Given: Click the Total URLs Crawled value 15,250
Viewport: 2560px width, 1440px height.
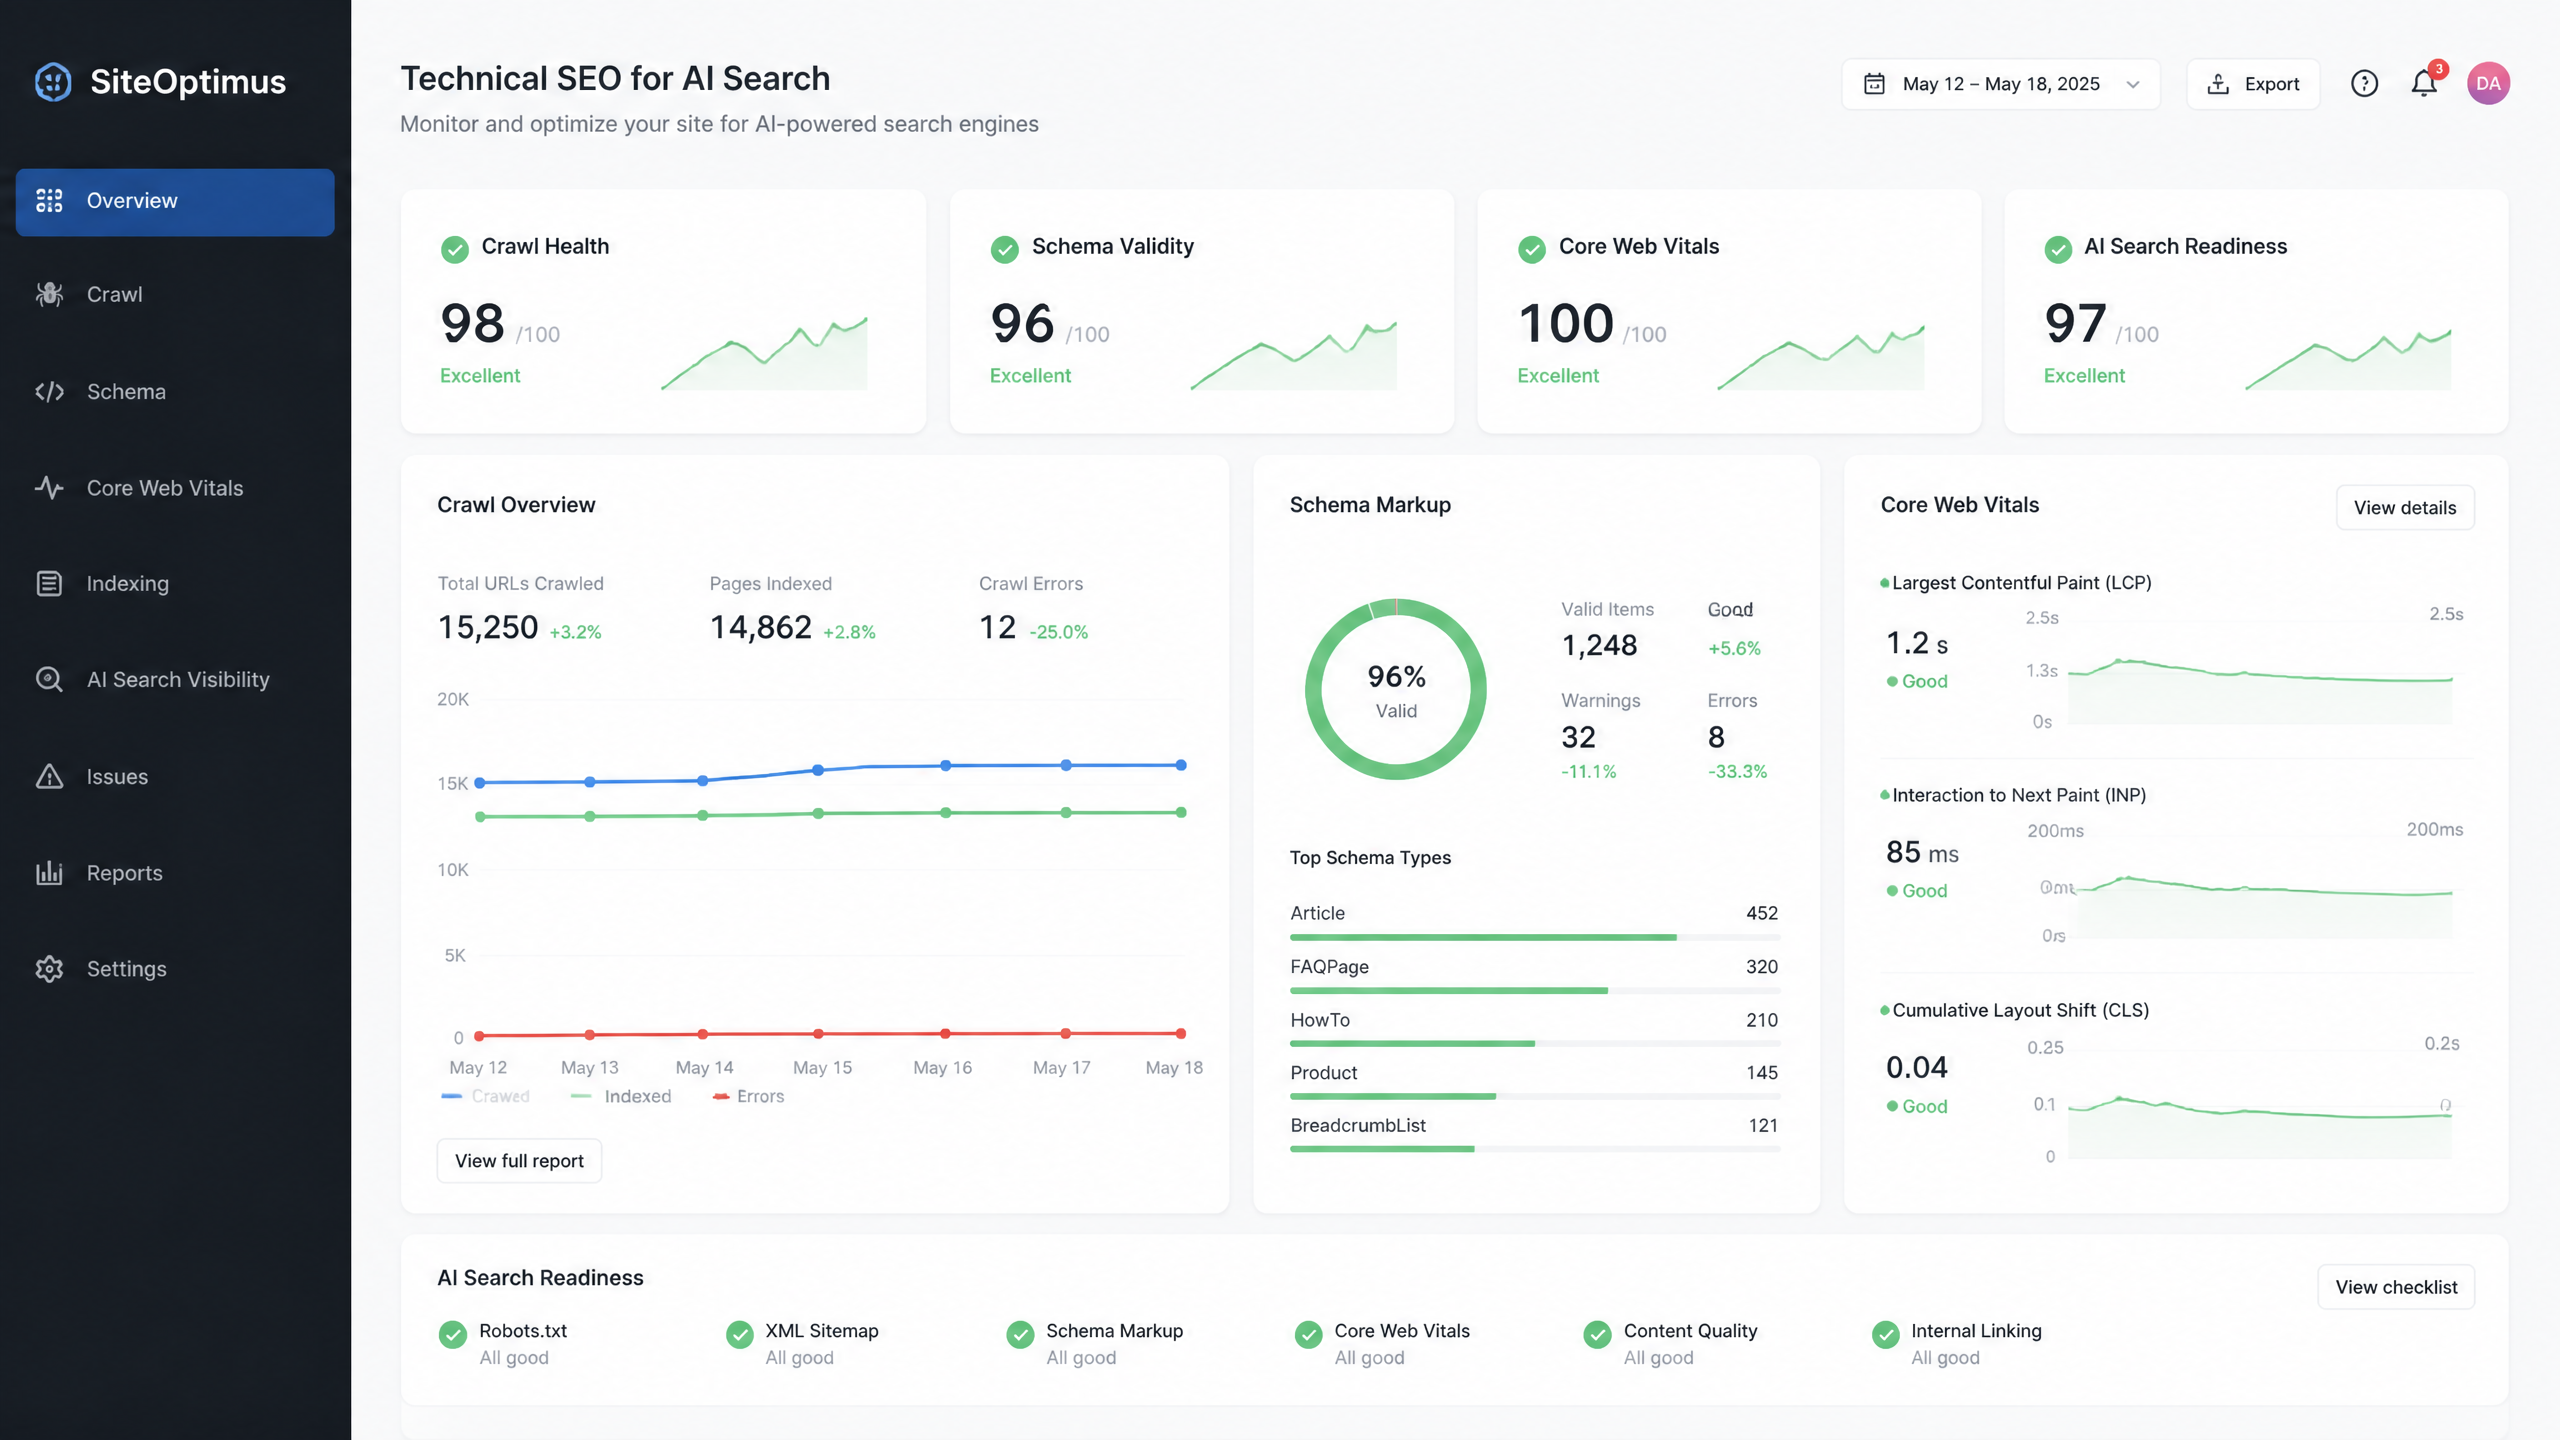Looking at the screenshot, I should (x=488, y=627).
